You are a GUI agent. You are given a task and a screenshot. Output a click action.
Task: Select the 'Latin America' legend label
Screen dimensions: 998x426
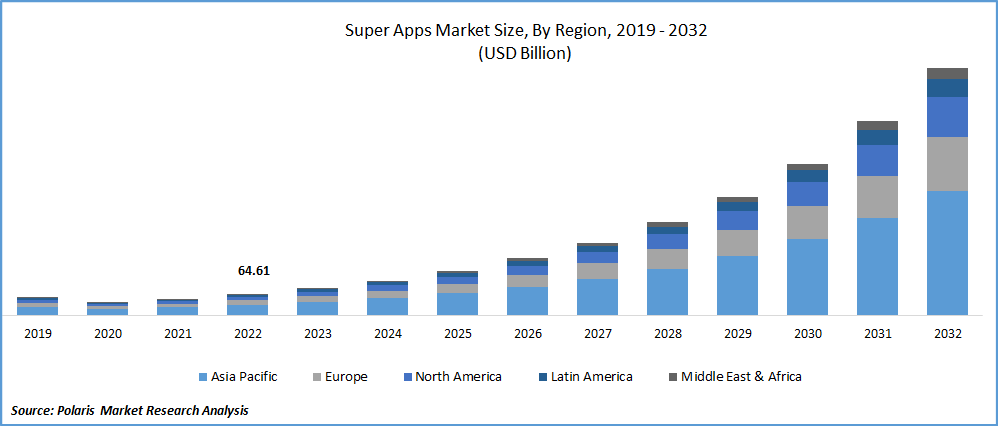tap(591, 377)
